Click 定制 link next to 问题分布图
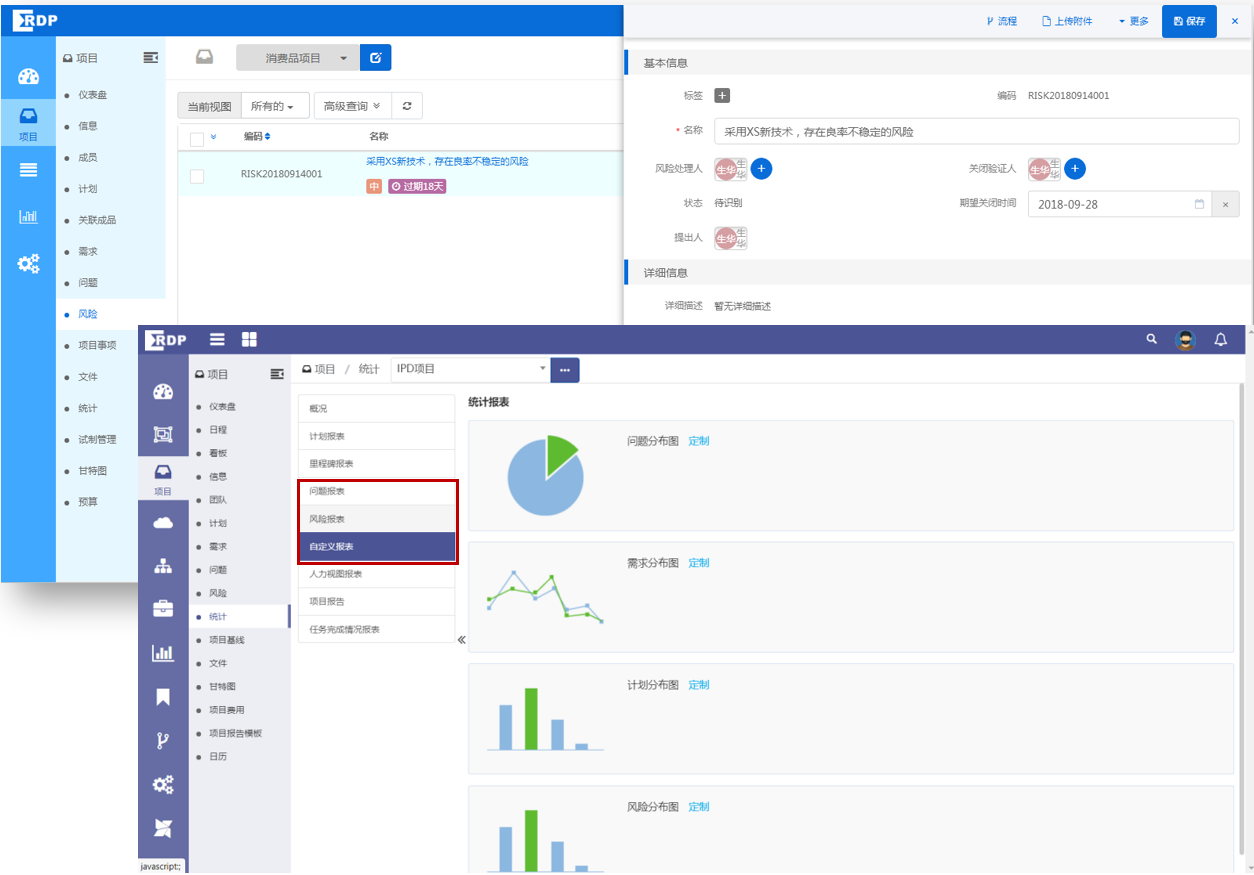Image resolution: width=1254 pixels, height=875 pixels. [698, 441]
